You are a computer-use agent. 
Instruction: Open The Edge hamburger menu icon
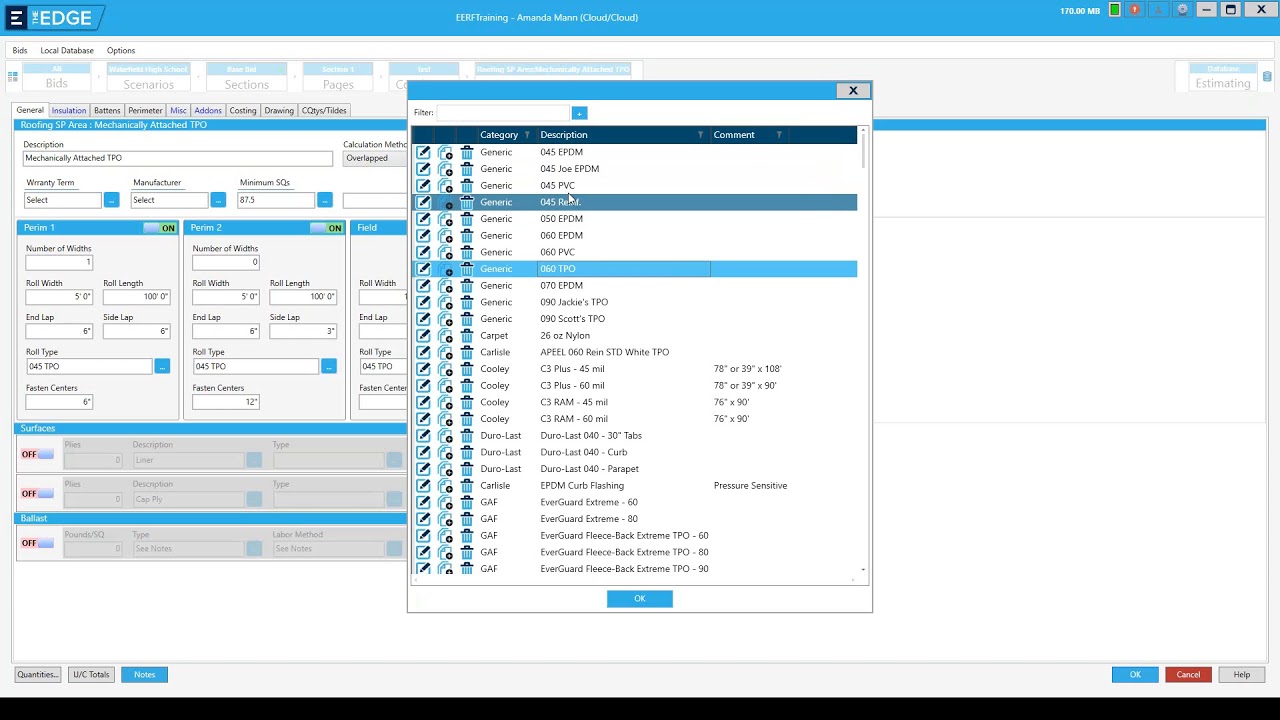pyautogui.click(x=16, y=18)
